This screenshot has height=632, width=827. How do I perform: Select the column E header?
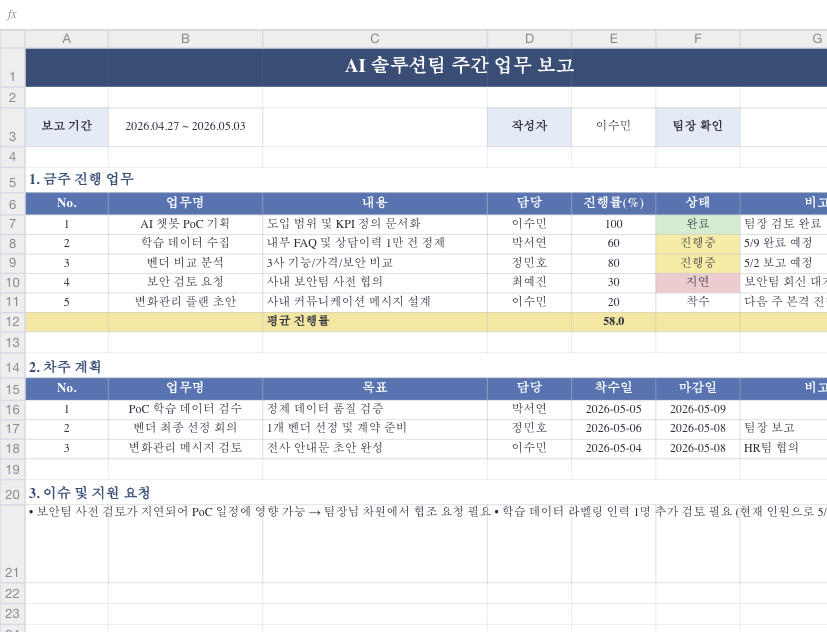(x=613, y=39)
